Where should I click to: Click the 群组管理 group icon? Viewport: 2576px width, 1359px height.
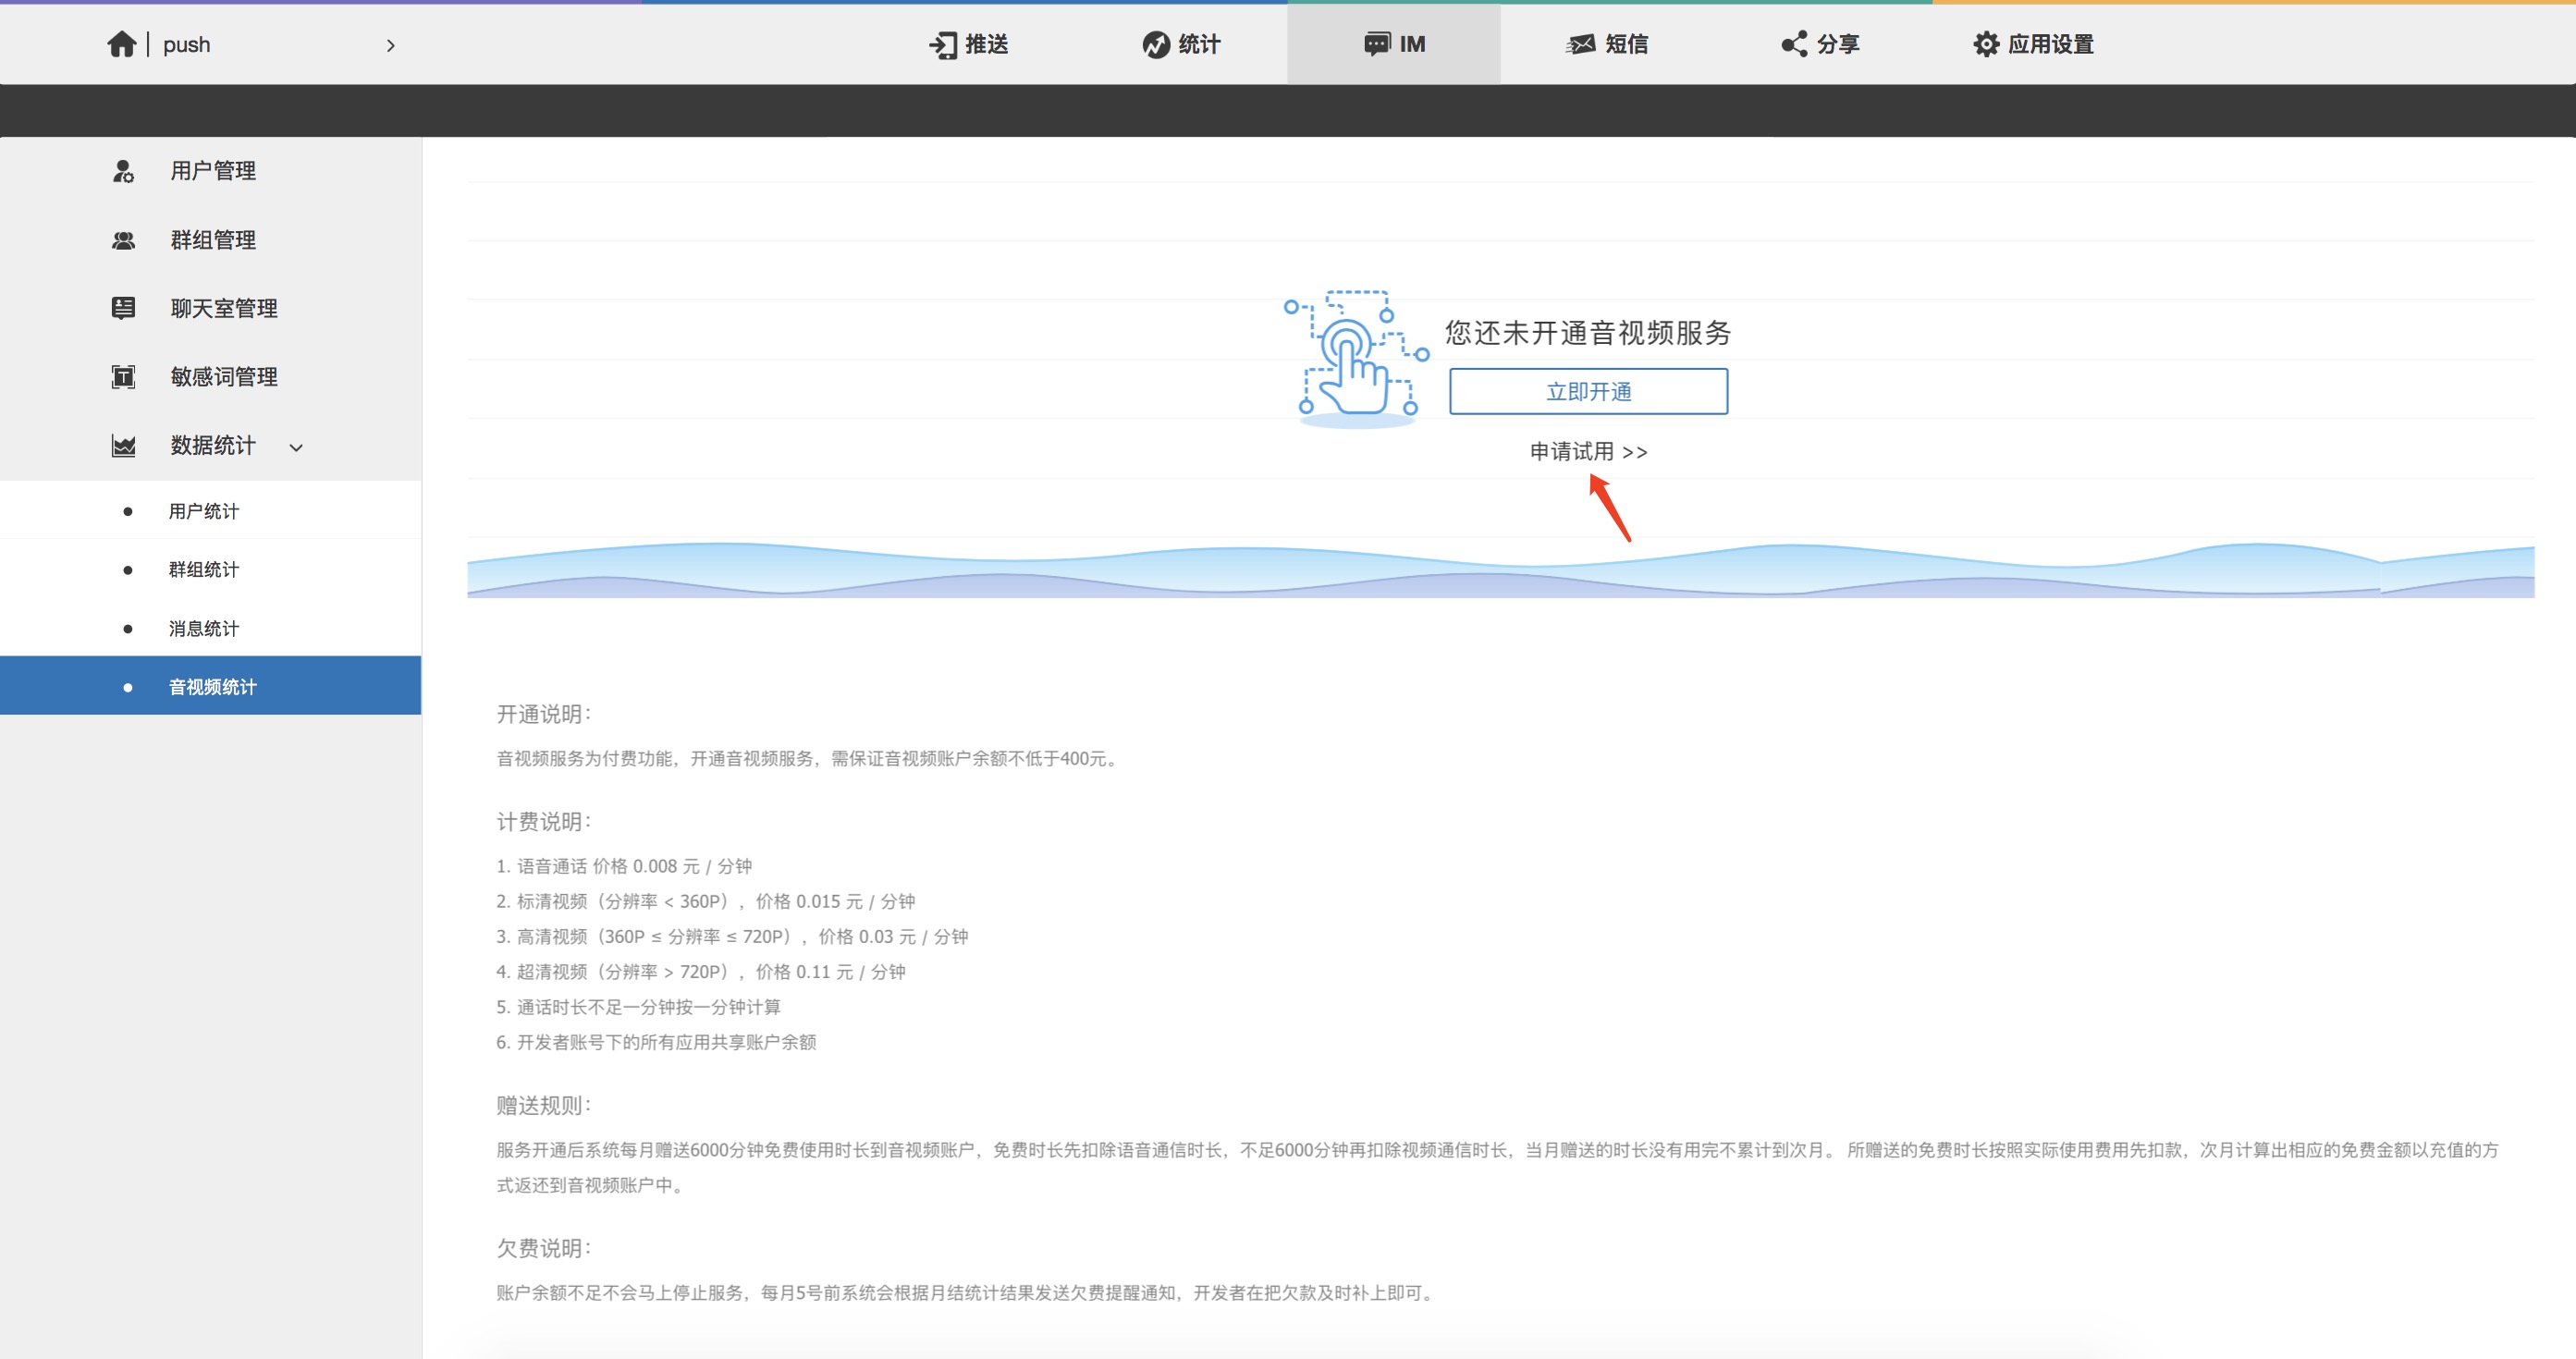tap(123, 240)
